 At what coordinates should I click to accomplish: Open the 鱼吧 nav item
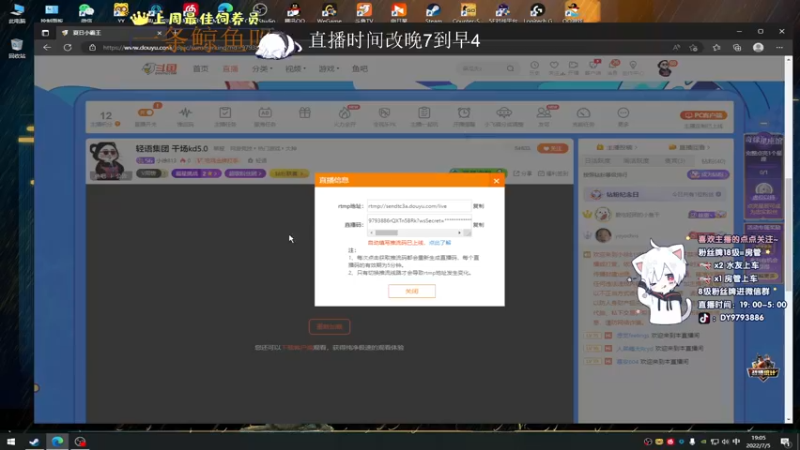pyautogui.click(x=360, y=69)
